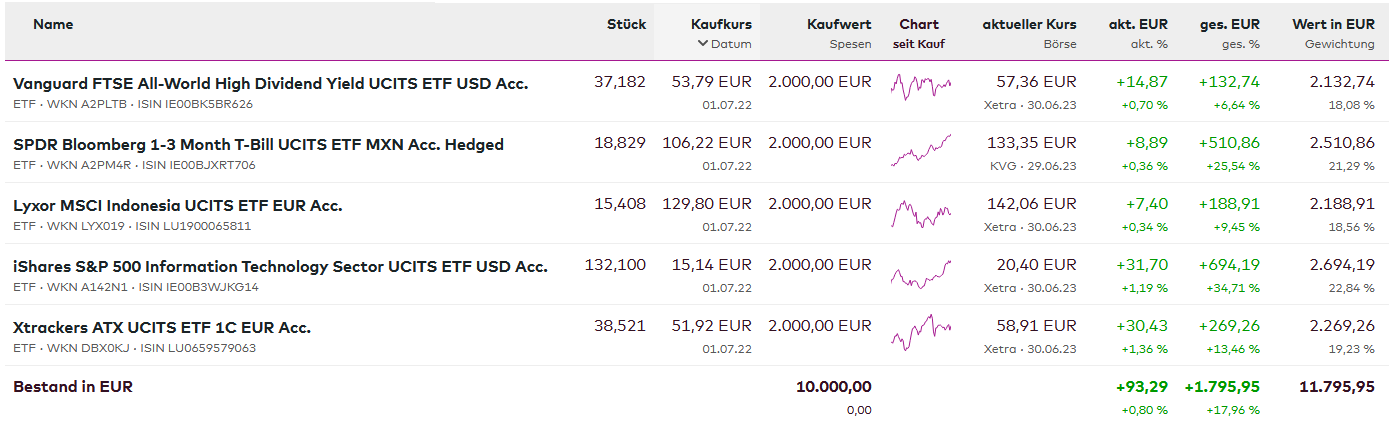Open the Vanguard FTSE All-World sparkline chart
The width and height of the screenshot is (1389, 422).
(920, 88)
